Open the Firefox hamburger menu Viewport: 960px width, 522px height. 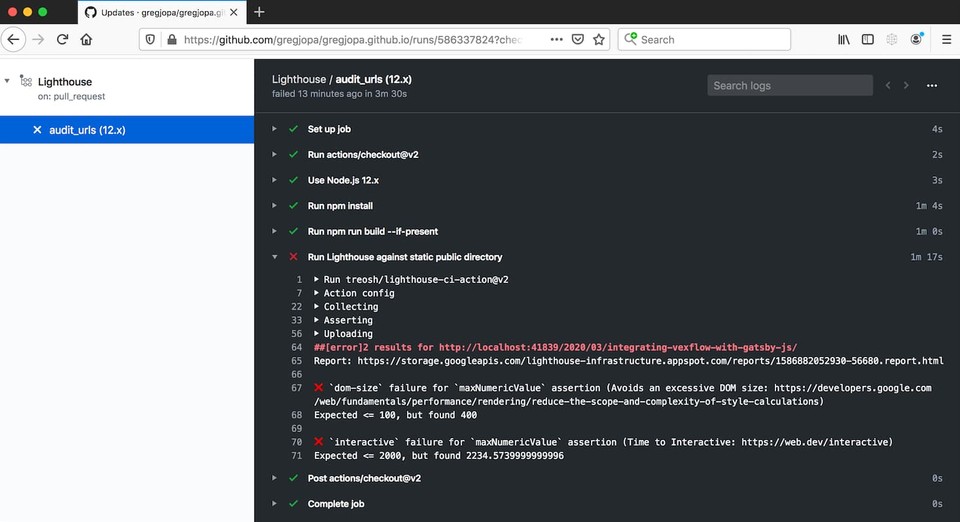click(947, 39)
